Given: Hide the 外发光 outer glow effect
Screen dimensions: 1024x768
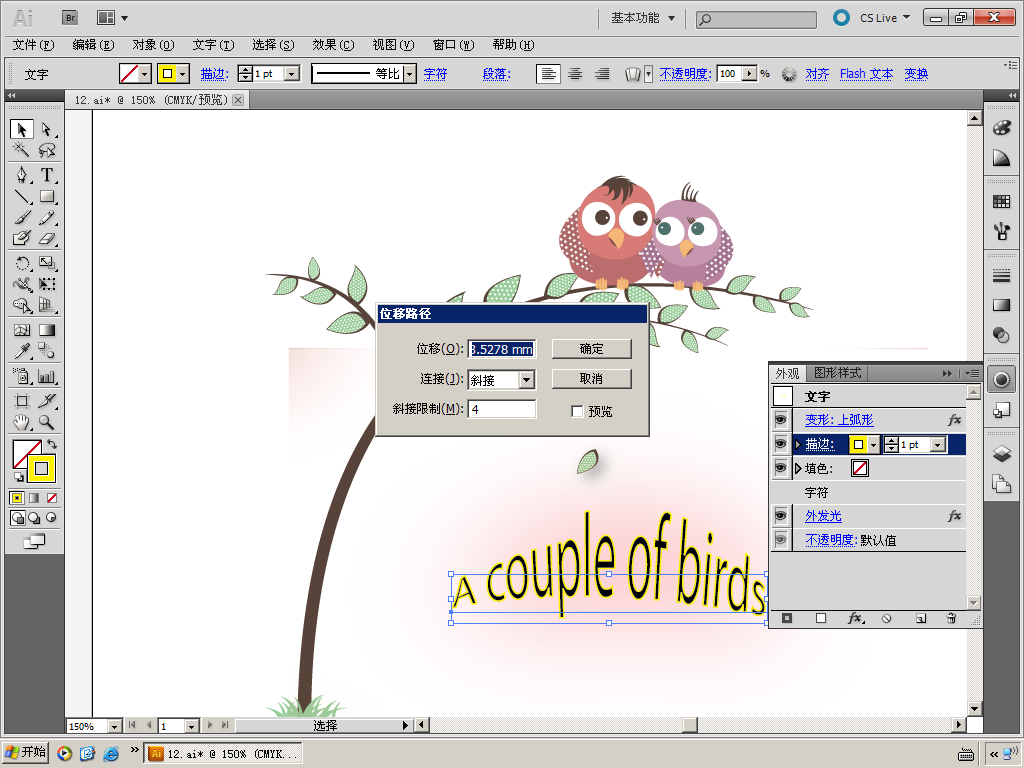Looking at the screenshot, I should click(x=781, y=516).
